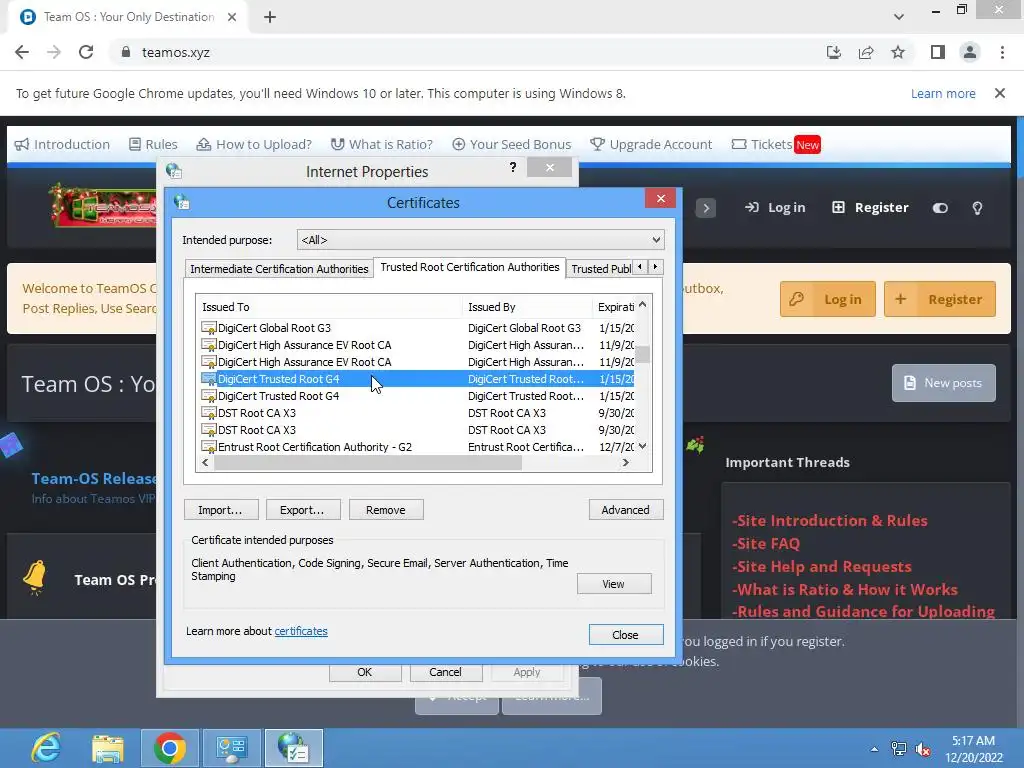Open File Explorer from taskbar
Image resolution: width=1024 pixels, height=768 pixels.
(x=108, y=748)
